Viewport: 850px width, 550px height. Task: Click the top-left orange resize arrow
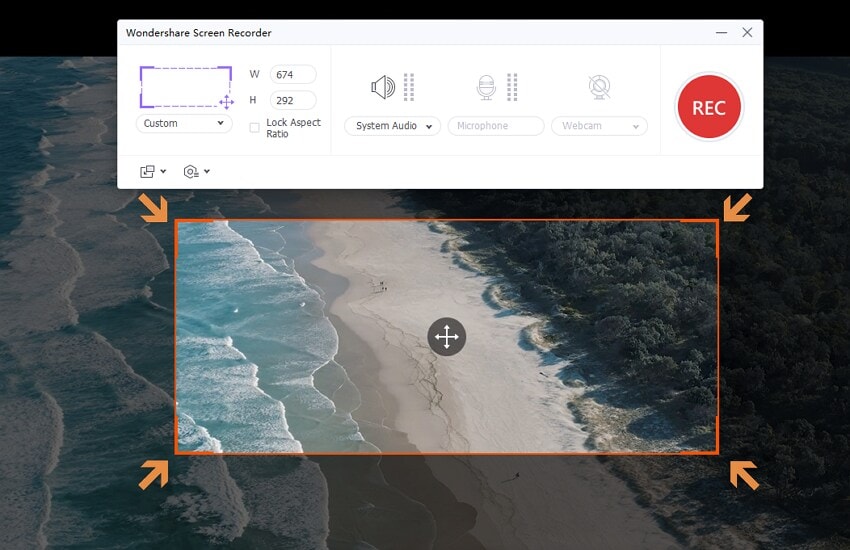tap(153, 208)
